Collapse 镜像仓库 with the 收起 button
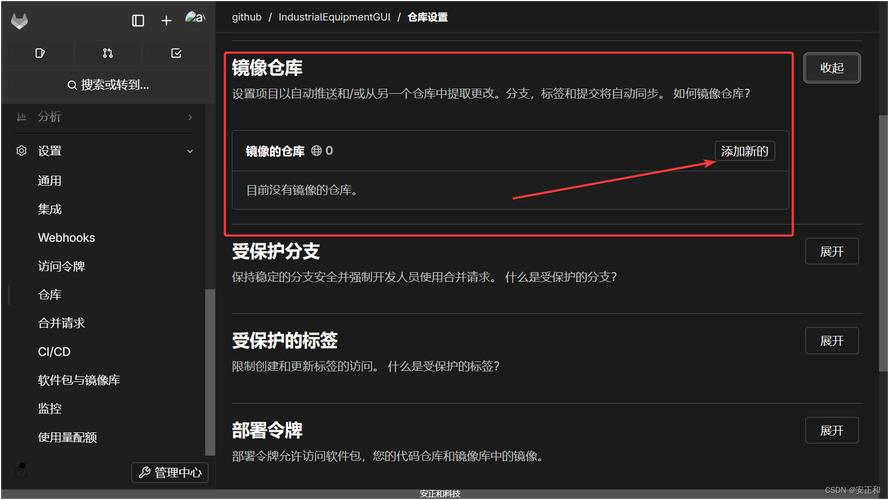 pyautogui.click(x=832, y=68)
